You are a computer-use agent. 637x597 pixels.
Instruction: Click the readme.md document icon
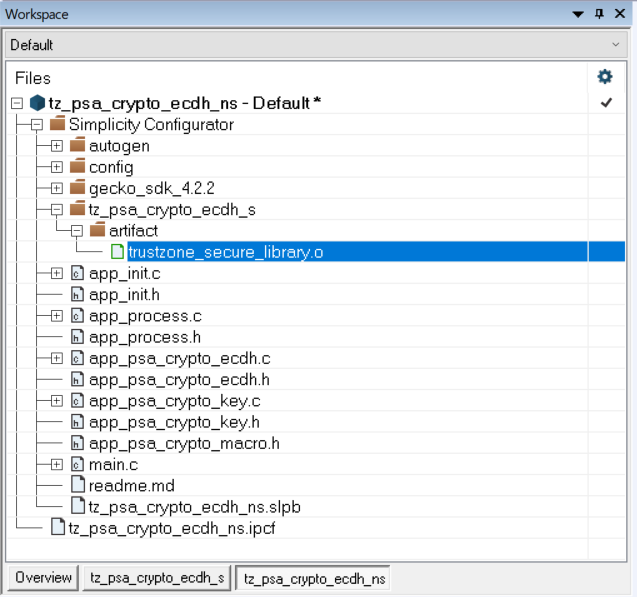tap(77, 485)
